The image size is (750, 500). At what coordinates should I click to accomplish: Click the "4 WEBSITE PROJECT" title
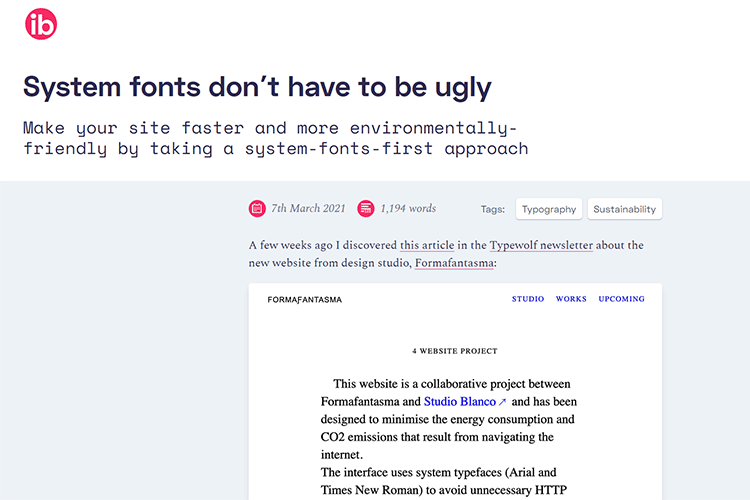(454, 351)
